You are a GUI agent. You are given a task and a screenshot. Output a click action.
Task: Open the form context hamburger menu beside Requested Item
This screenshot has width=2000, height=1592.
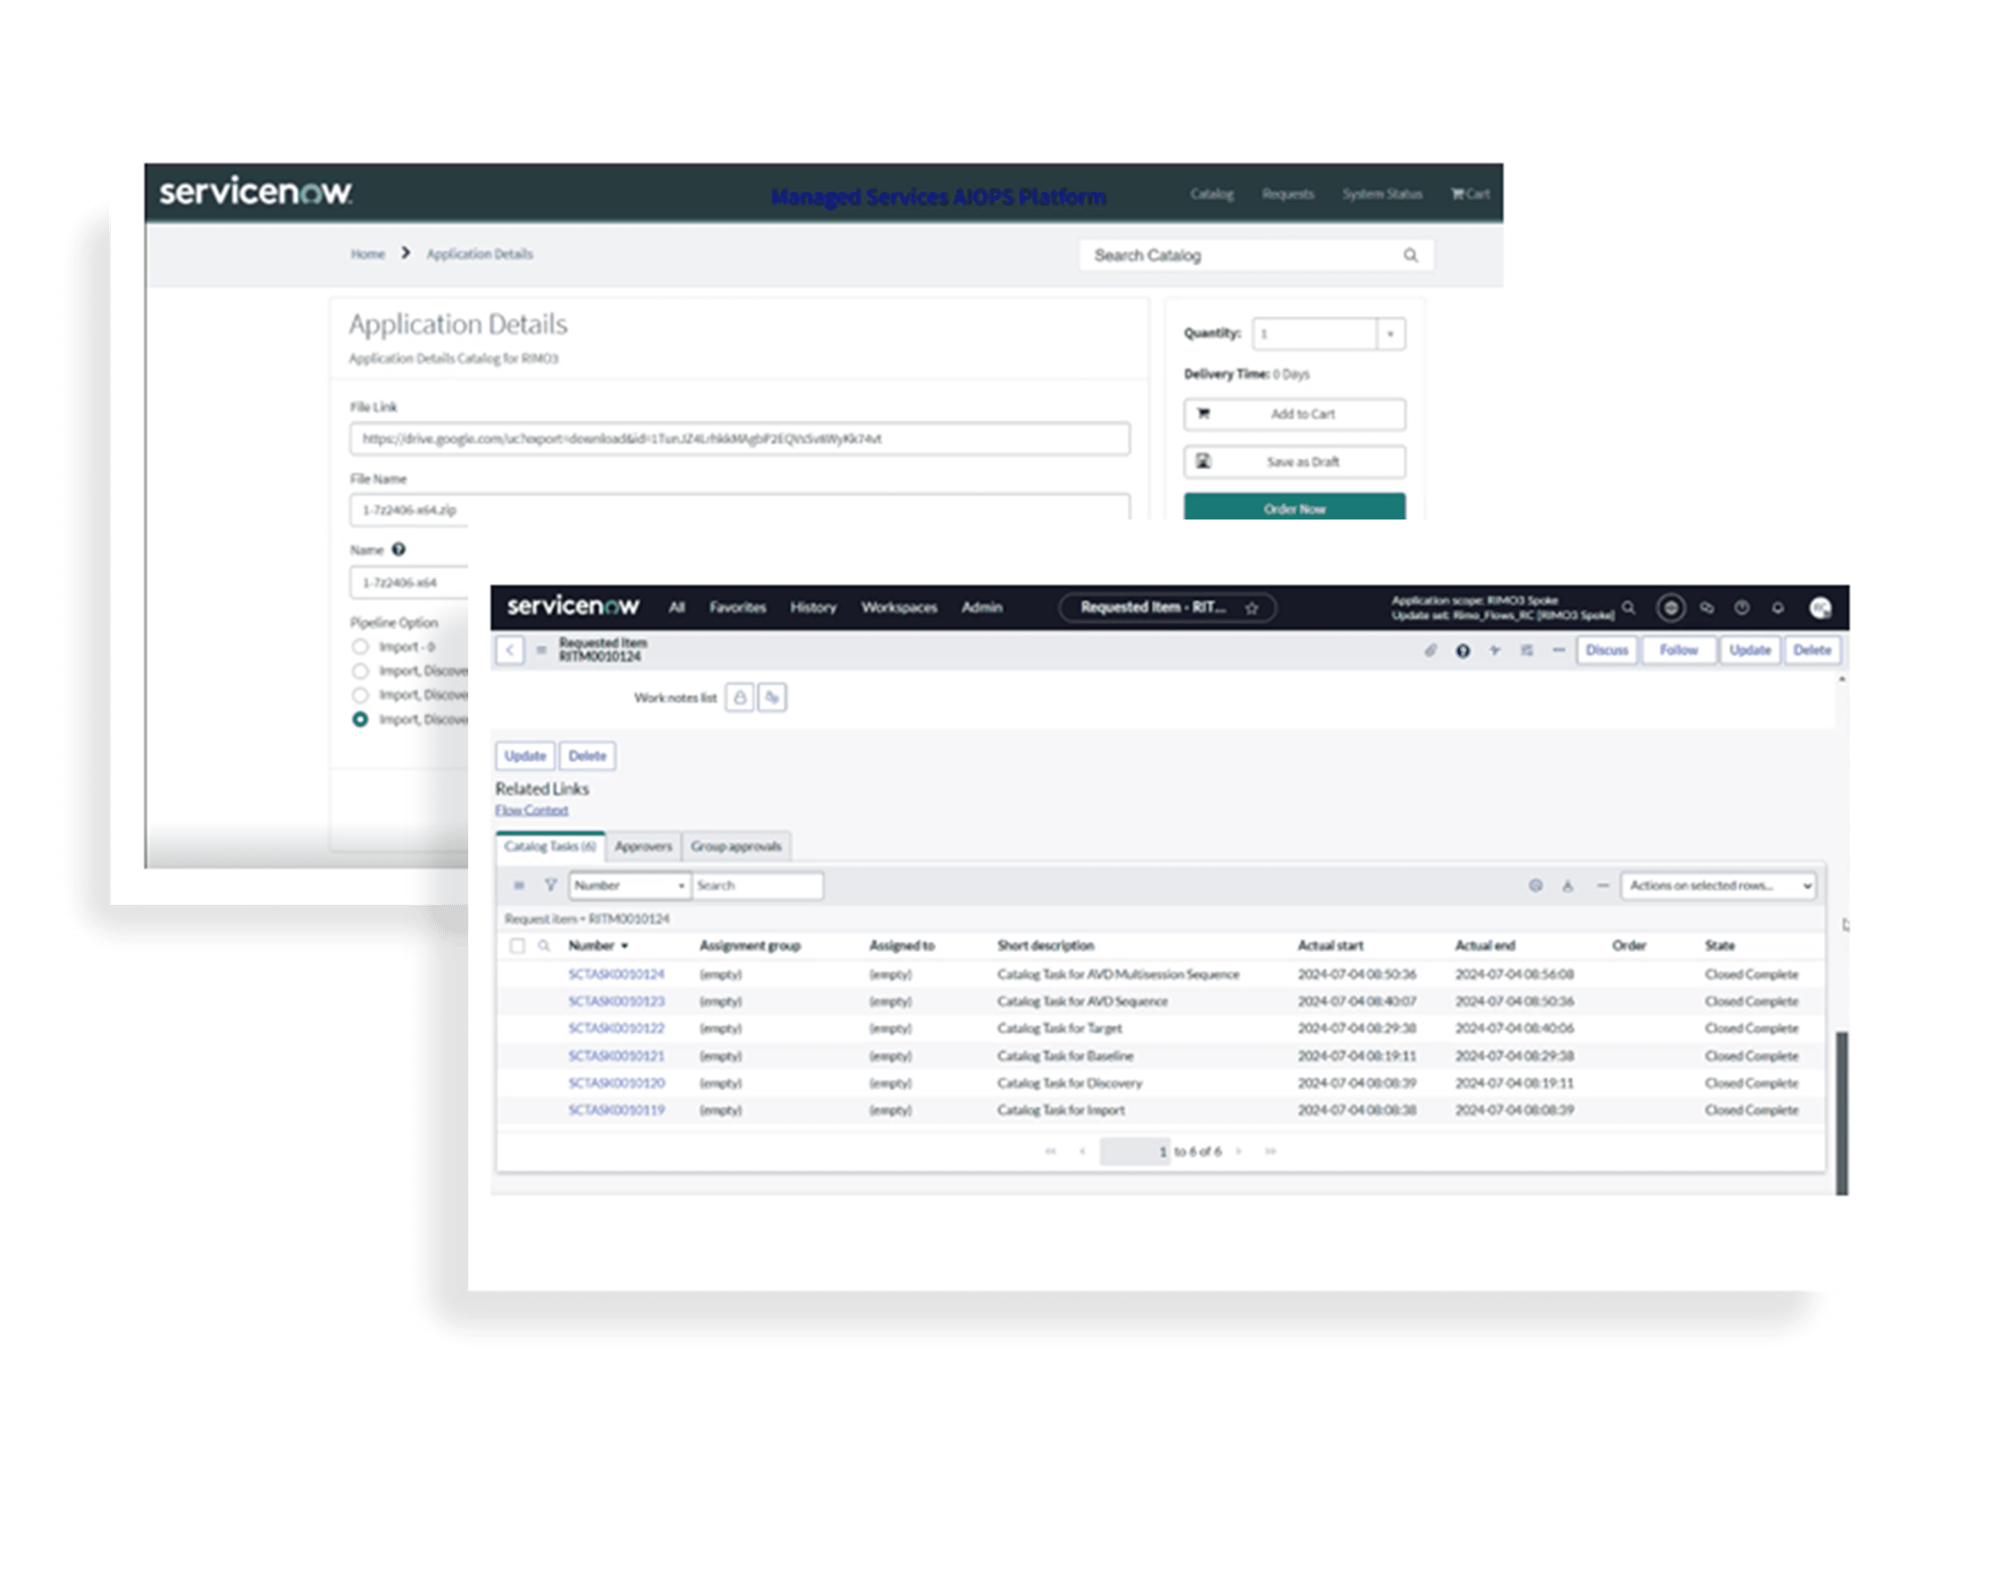[x=541, y=650]
